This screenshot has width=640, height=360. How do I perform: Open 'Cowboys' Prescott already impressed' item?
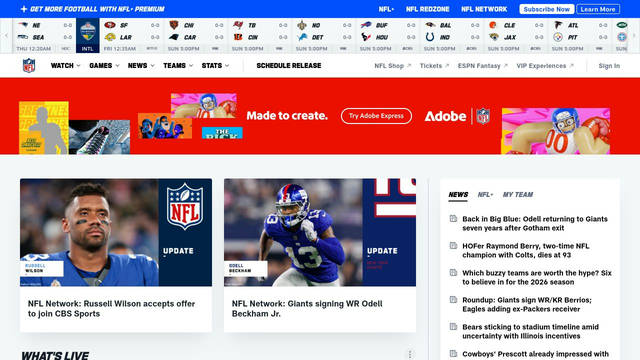pyautogui.click(x=536, y=354)
